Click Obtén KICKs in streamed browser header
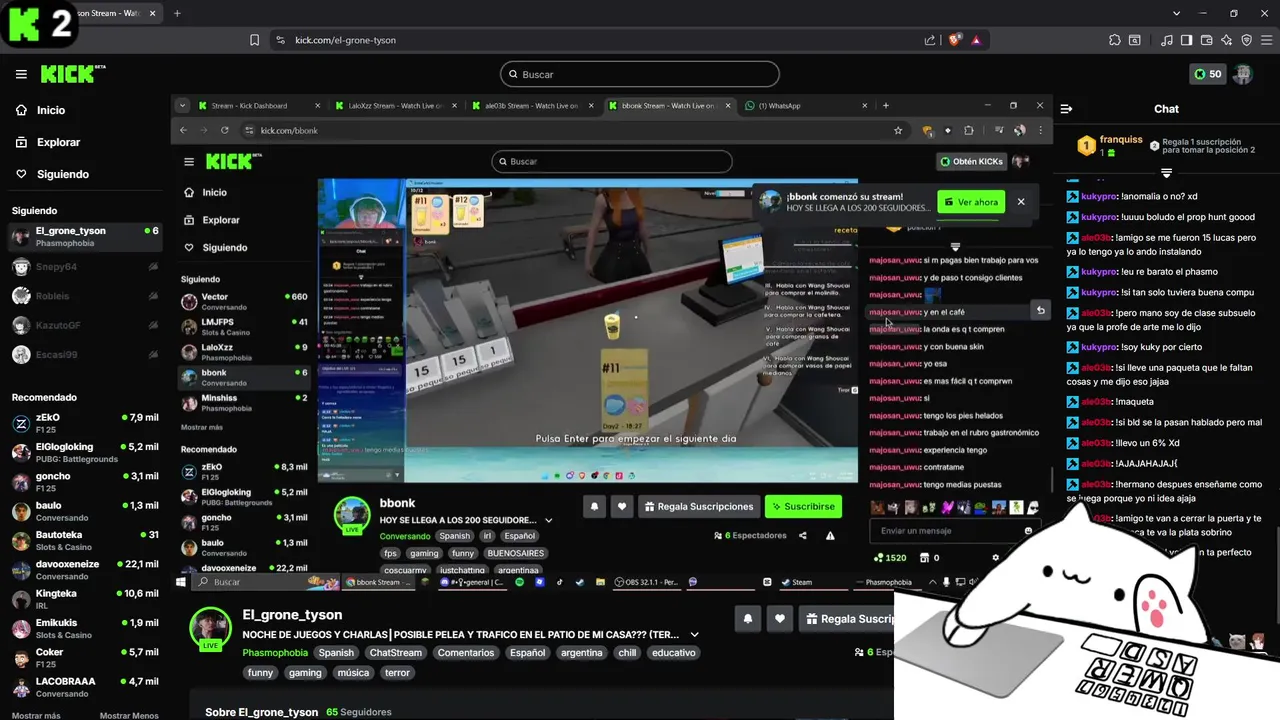The image size is (1280, 720). (x=971, y=161)
